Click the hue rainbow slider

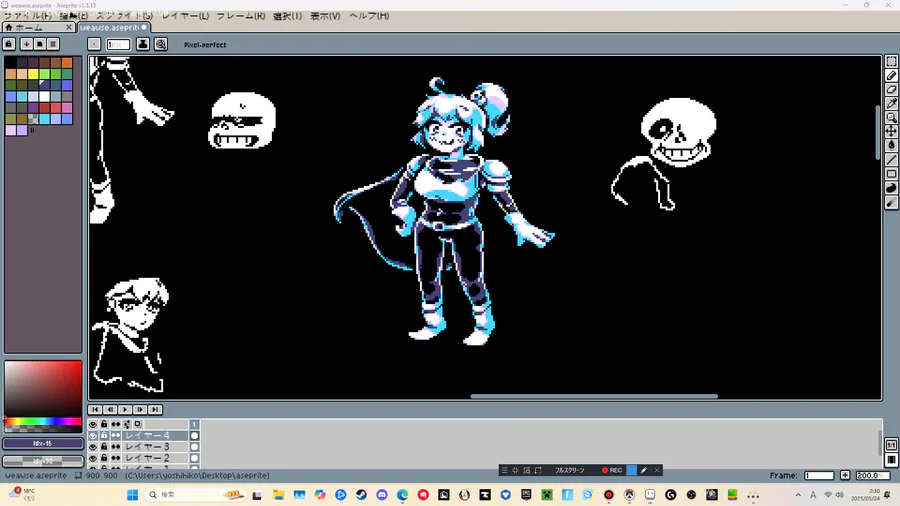(43, 422)
